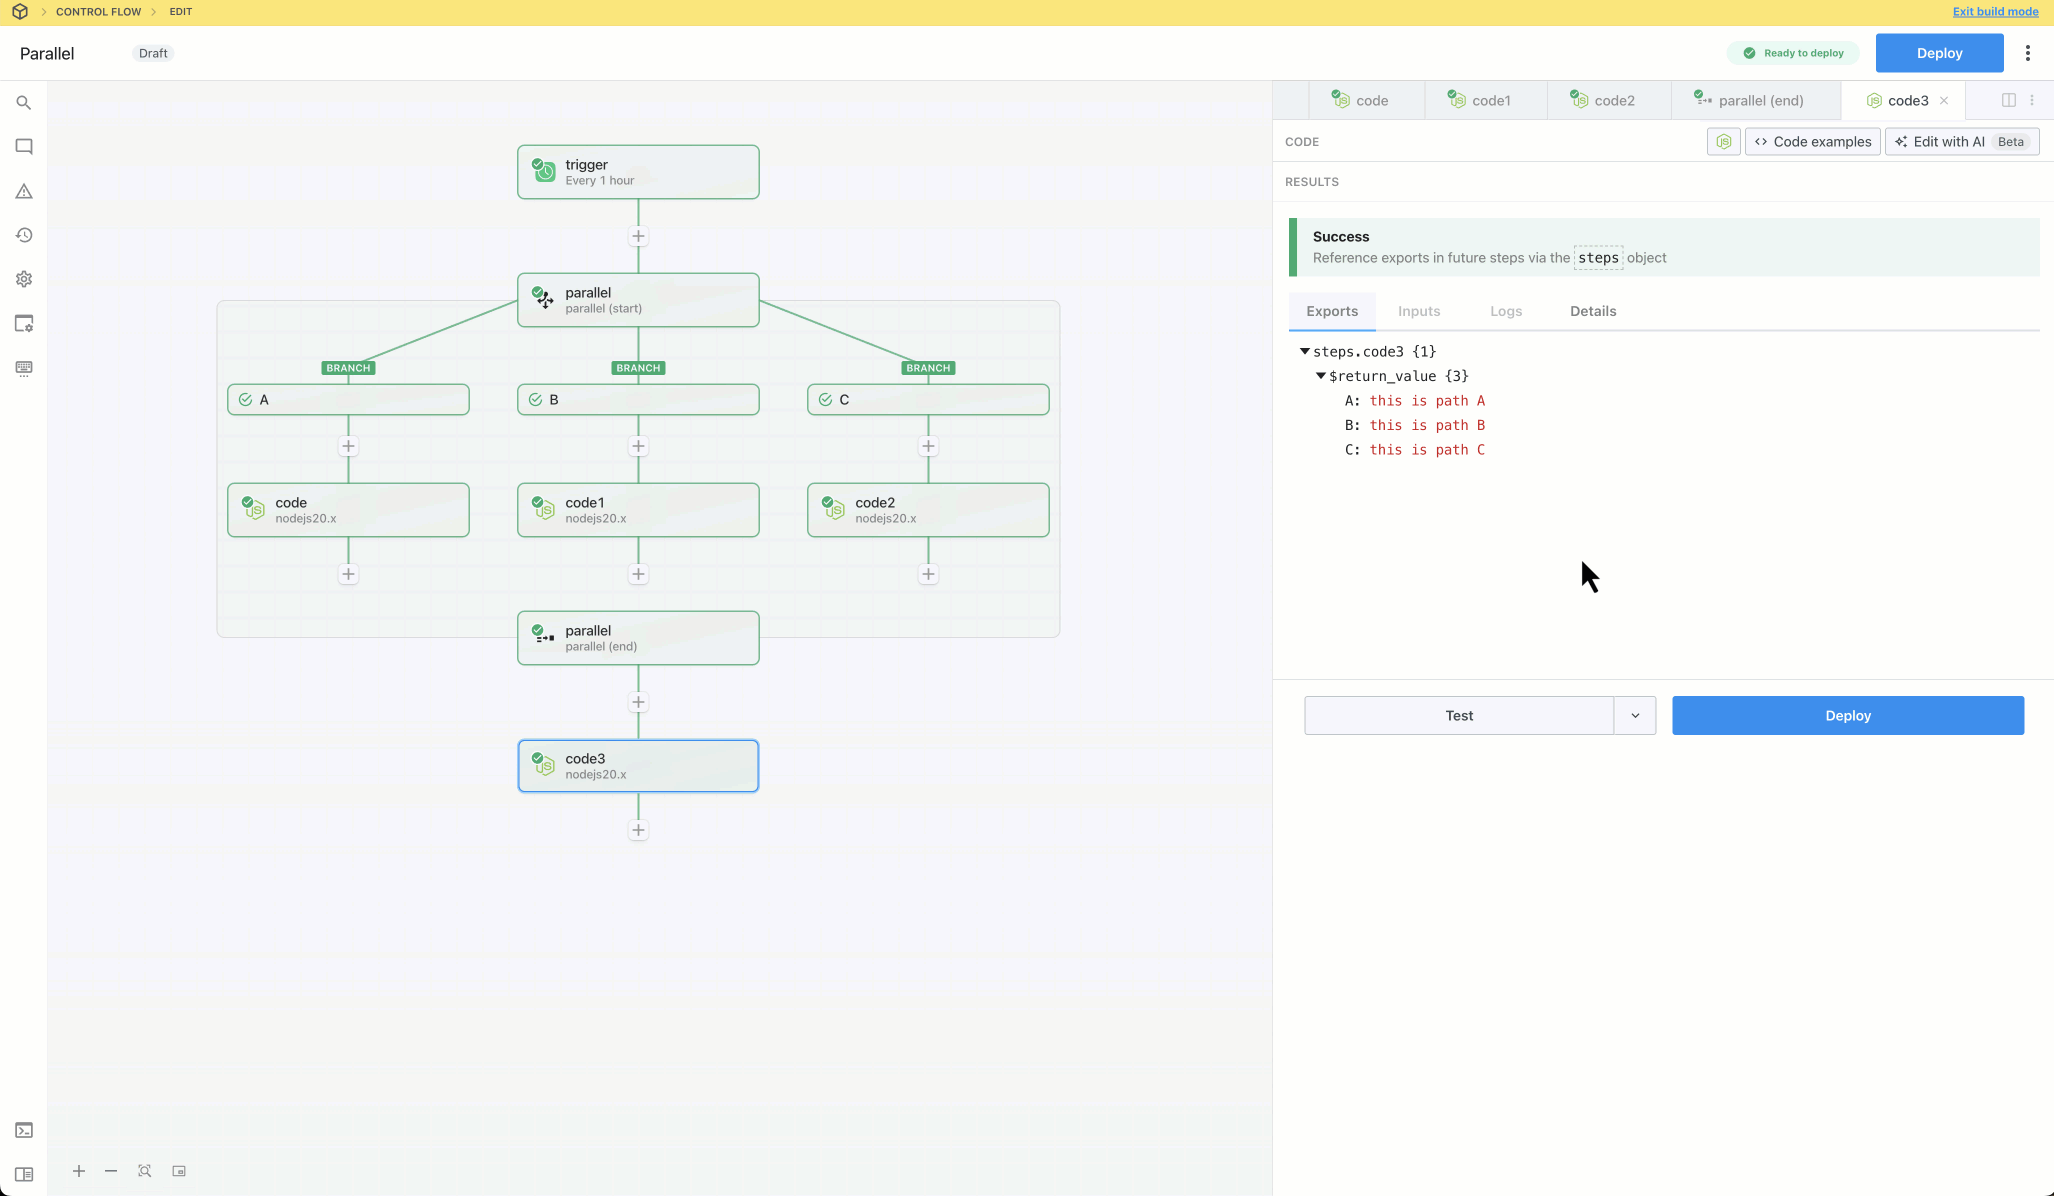Click the settings gear icon sidebar

pos(24,279)
